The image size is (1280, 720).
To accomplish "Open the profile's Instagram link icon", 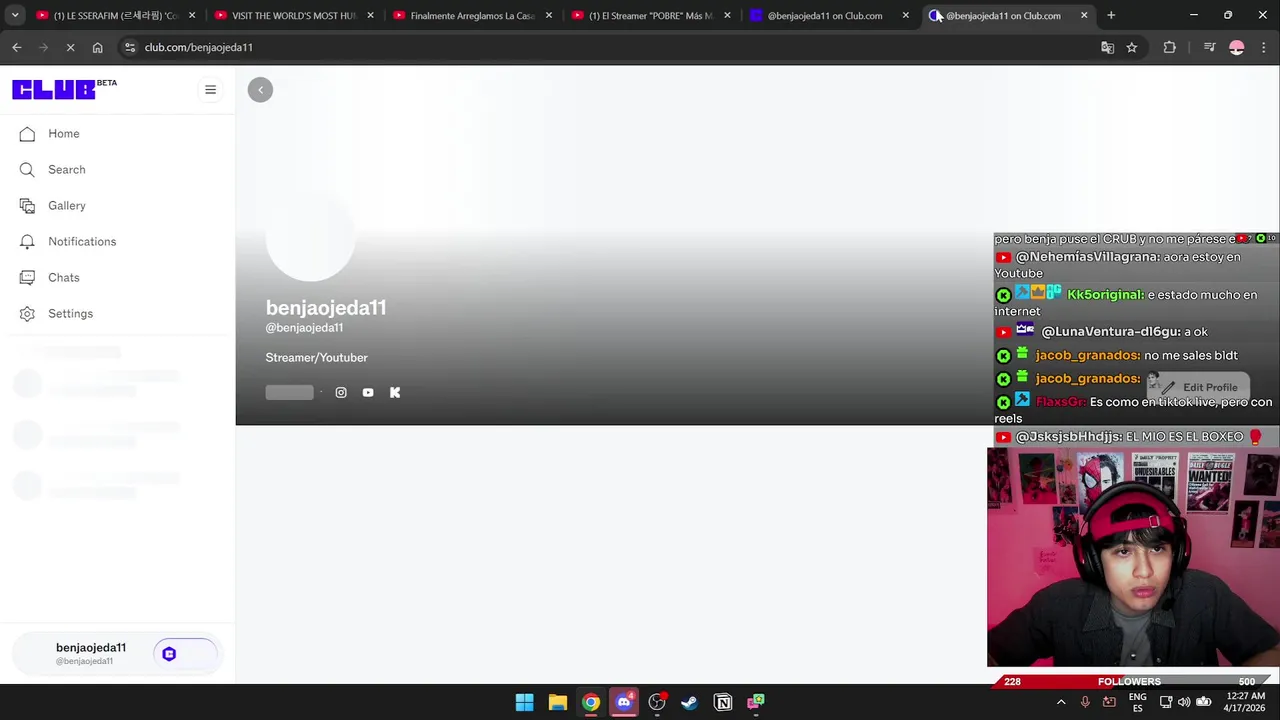I will click(x=341, y=393).
